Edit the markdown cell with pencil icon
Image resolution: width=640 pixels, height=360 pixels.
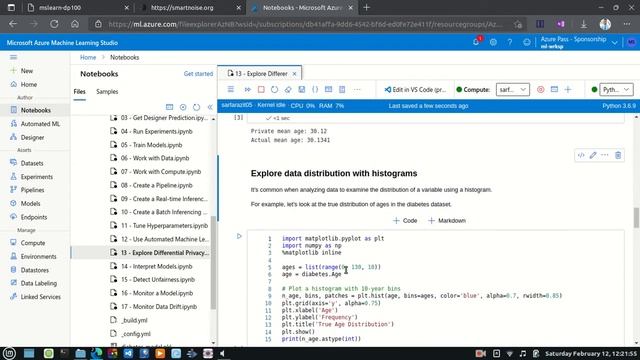pyautogui.click(x=593, y=155)
